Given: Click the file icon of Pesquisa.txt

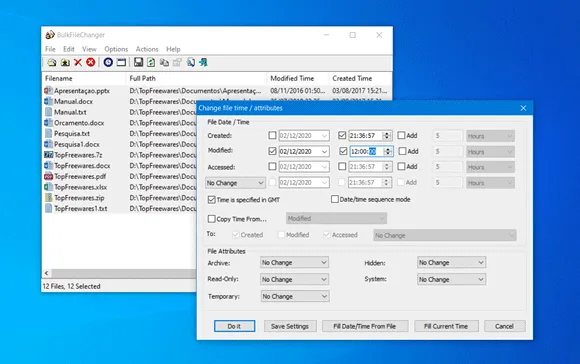Looking at the screenshot, I should (48, 133).
